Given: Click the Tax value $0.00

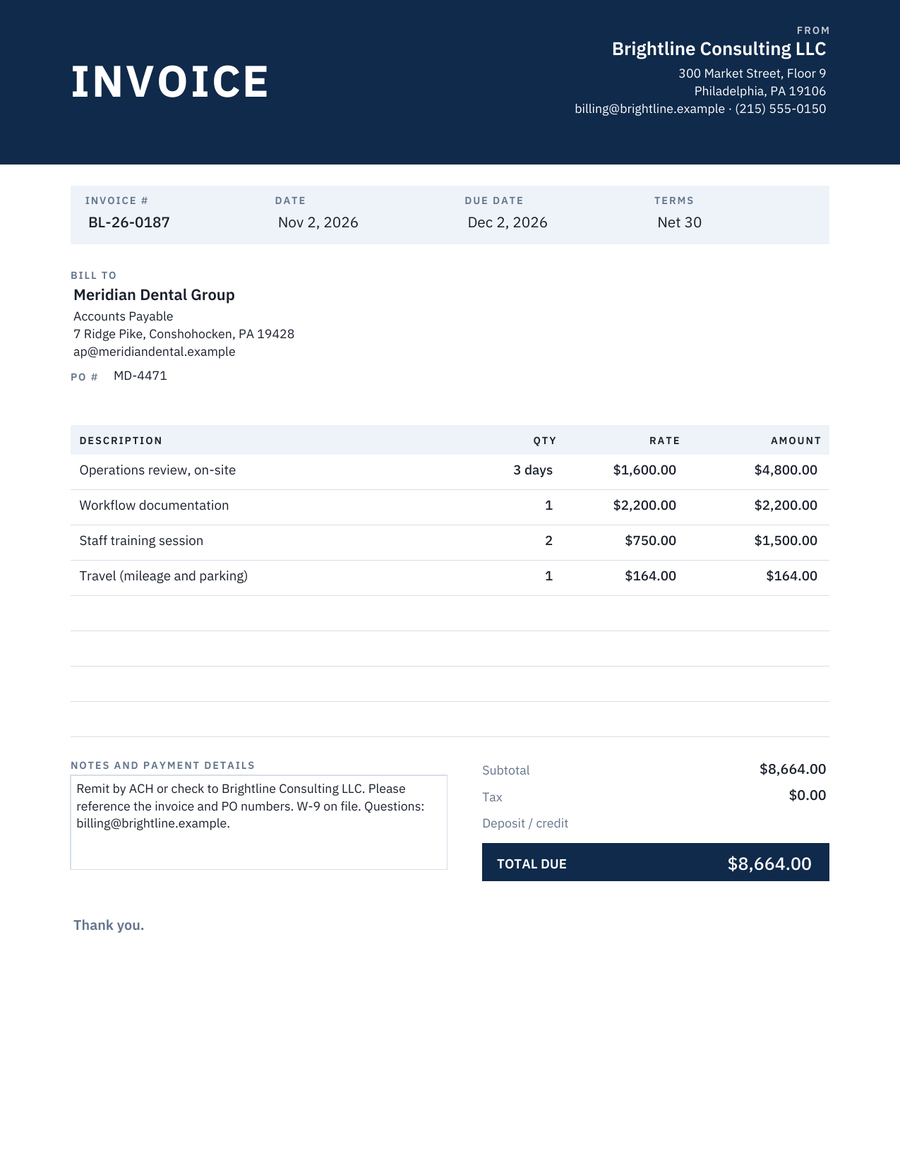Looking at the screenshot, I should (x=807, y=795).
